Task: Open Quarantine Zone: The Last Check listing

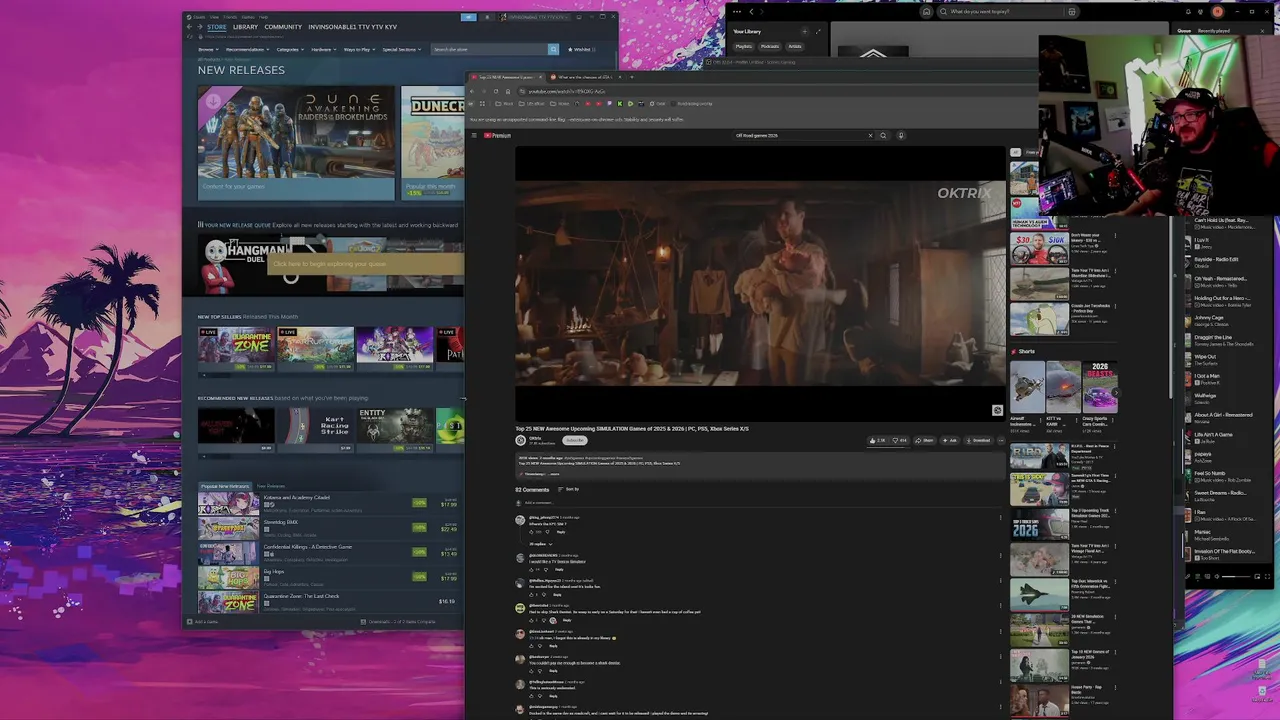Action: [x=328, y=601]
